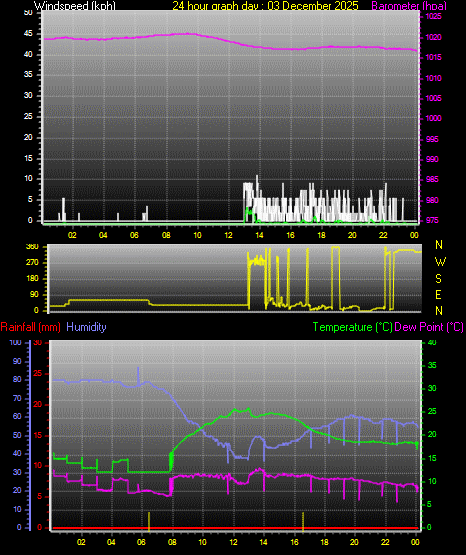Click the green 40 on the temperature axis
This screenshot has width=466, height=555.
coord(432,342)
